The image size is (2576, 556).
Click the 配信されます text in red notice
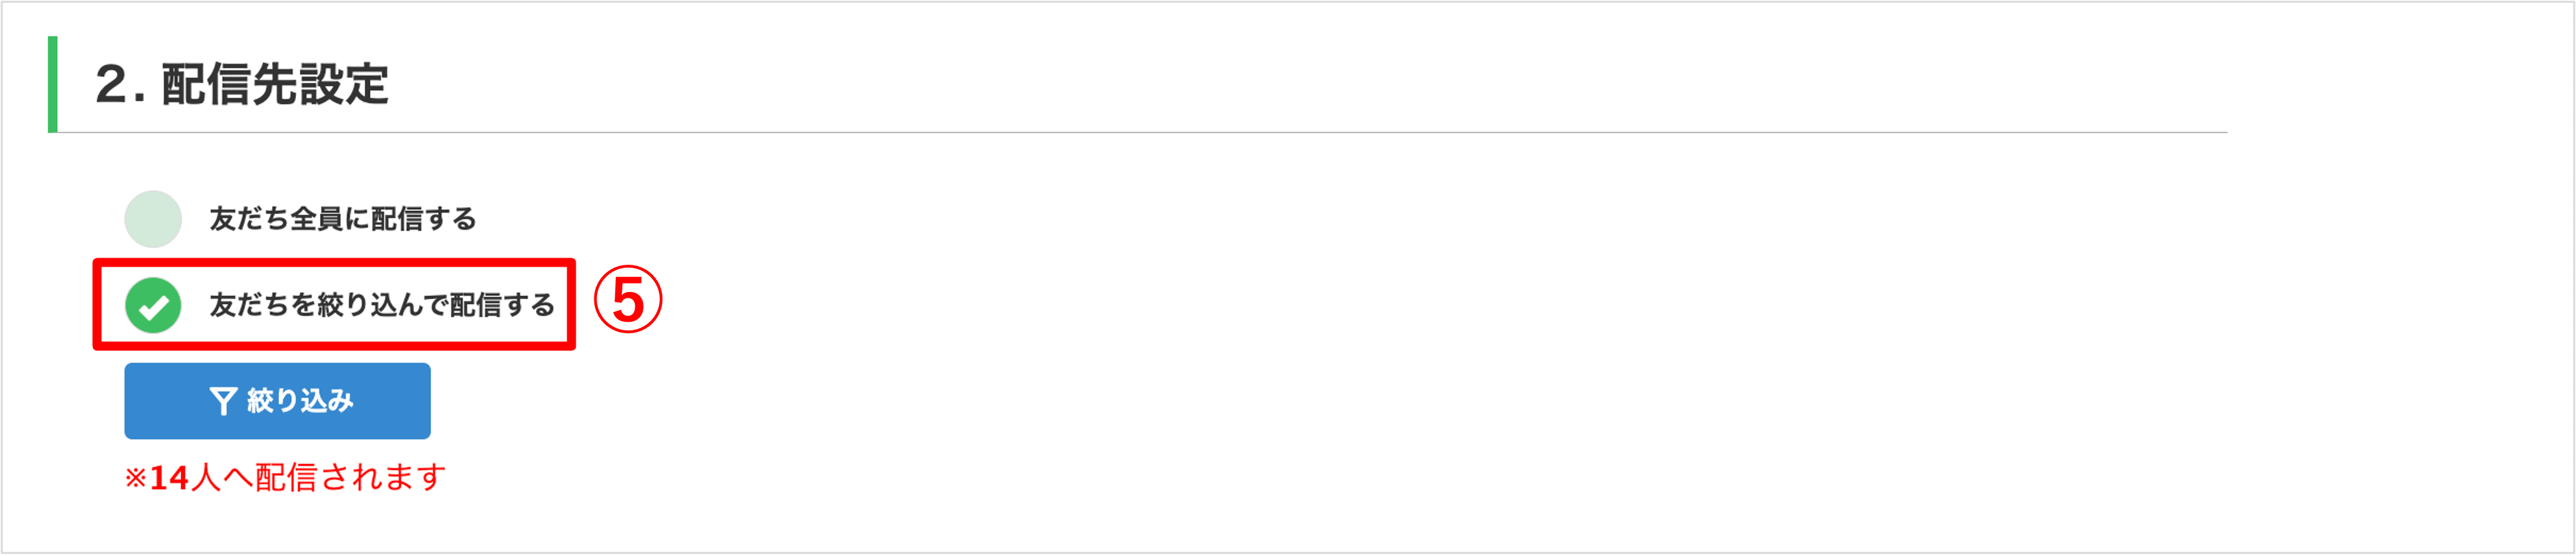(x=350, y=478)
